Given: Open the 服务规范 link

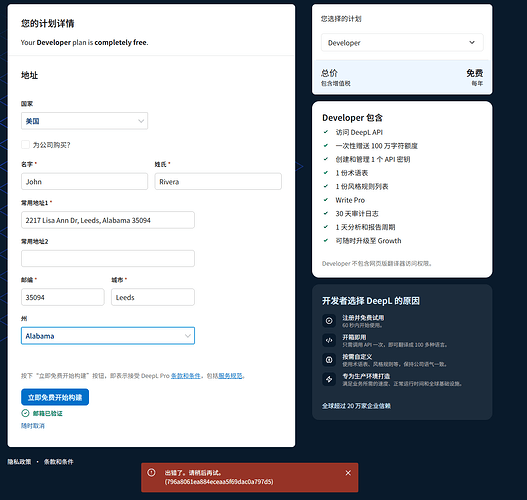Looking at the screenshot, I should (x=231, y=376).
